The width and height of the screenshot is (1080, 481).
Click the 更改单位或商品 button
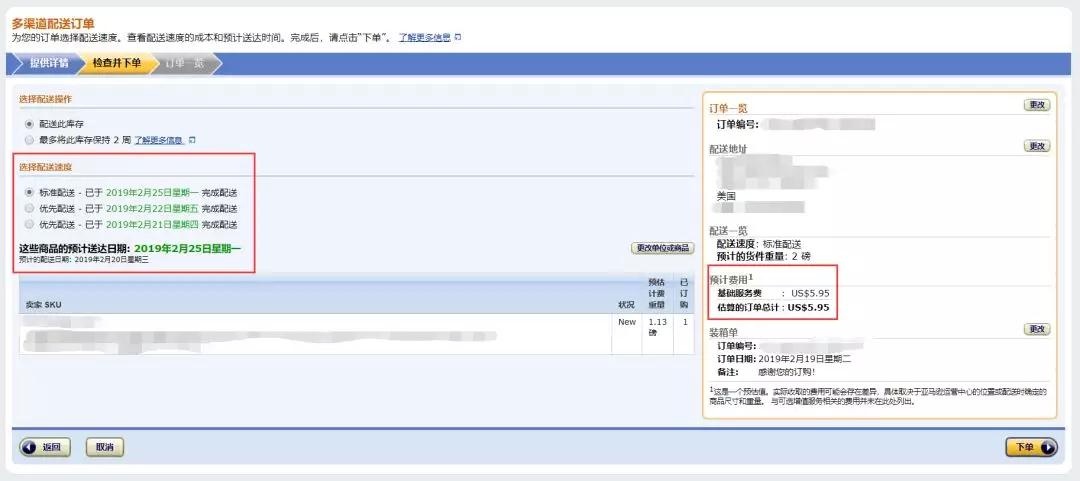coord(662,248)
